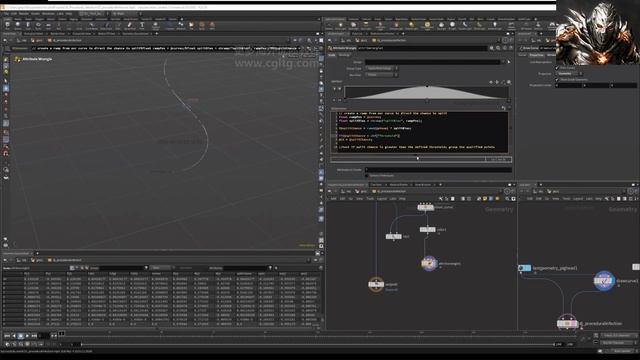Screen dimensions: 640x360
Task: Open the Group field selection arrow
Action: coord(509,62)
